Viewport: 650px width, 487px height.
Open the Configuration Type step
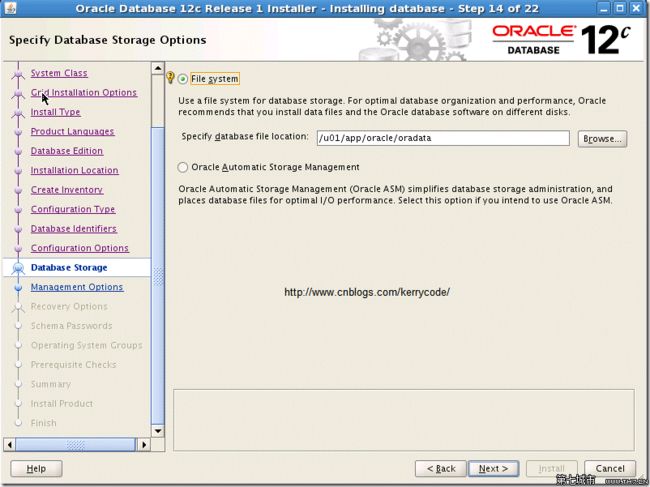click(73, 209)
